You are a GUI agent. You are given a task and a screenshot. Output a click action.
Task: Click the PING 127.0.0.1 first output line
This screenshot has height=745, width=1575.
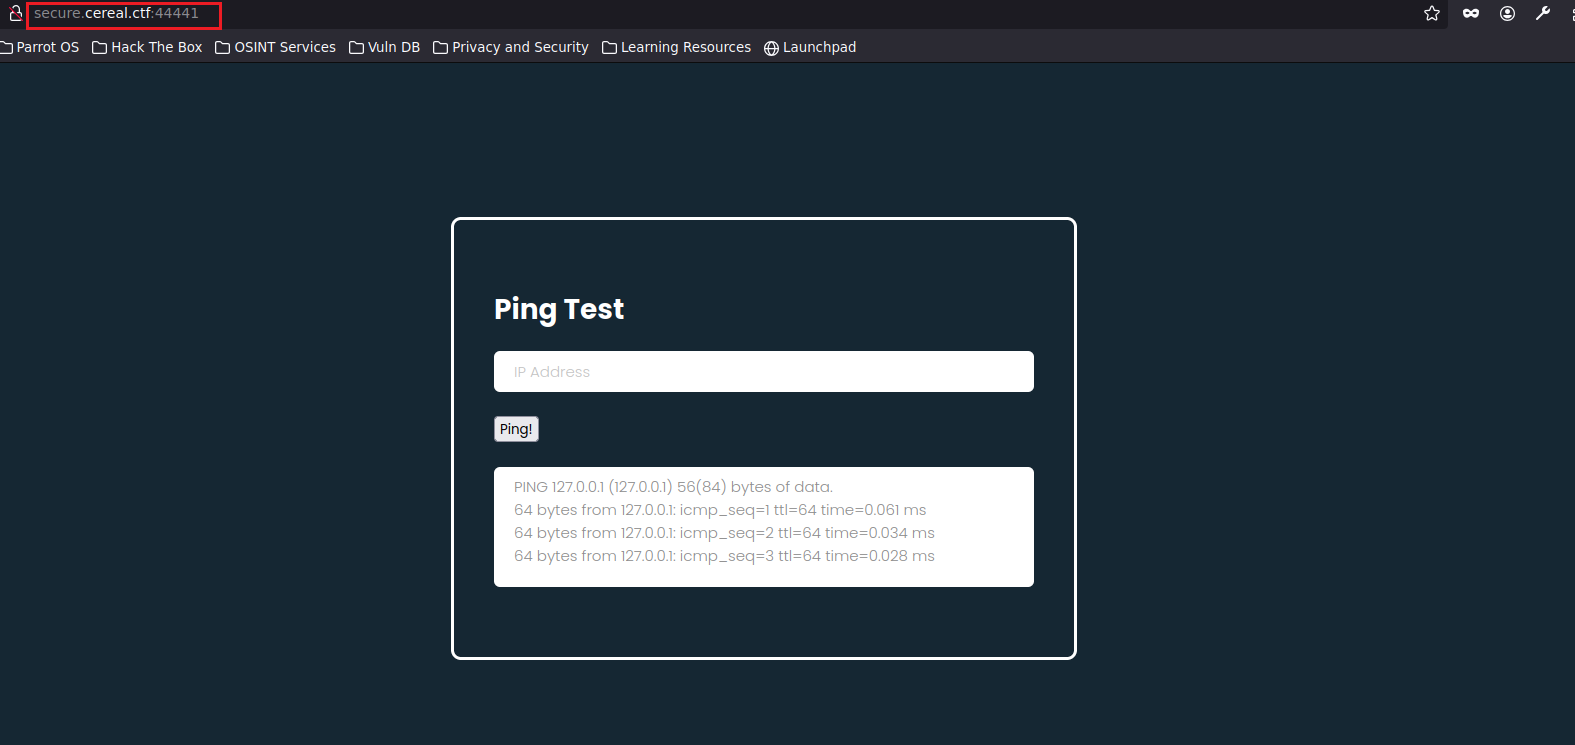(x=673, y=487)
